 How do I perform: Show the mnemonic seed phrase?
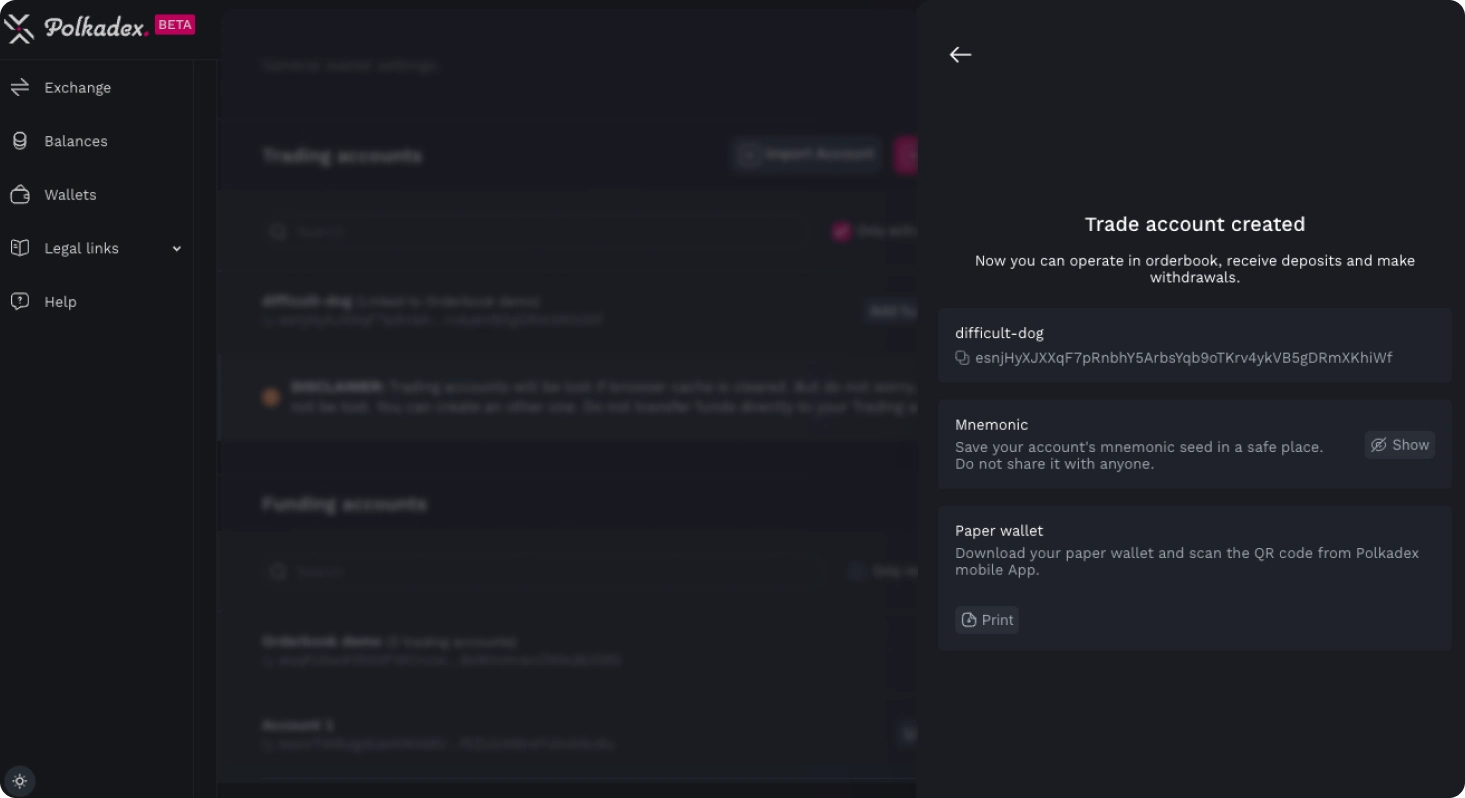[x=1399, y=445]
